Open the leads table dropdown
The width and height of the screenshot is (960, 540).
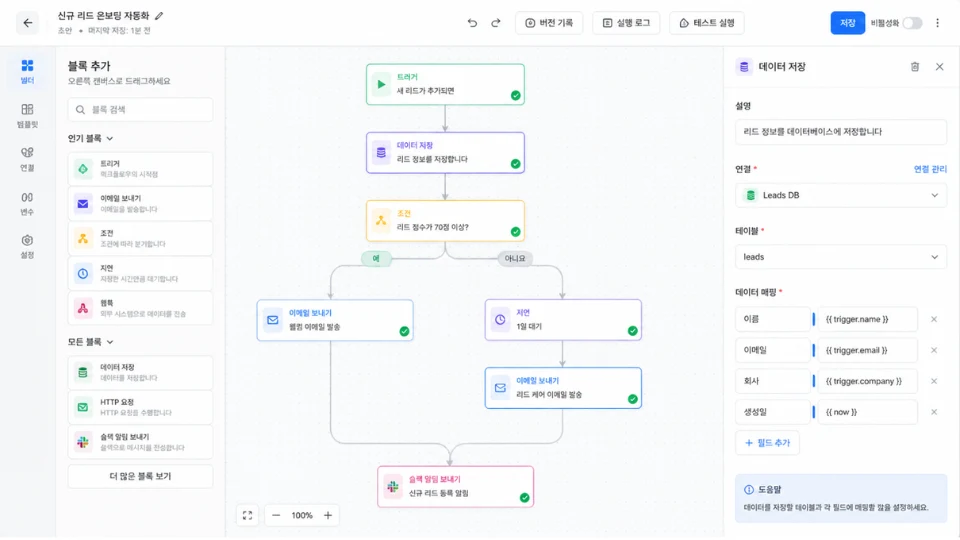tap(841, 257)
